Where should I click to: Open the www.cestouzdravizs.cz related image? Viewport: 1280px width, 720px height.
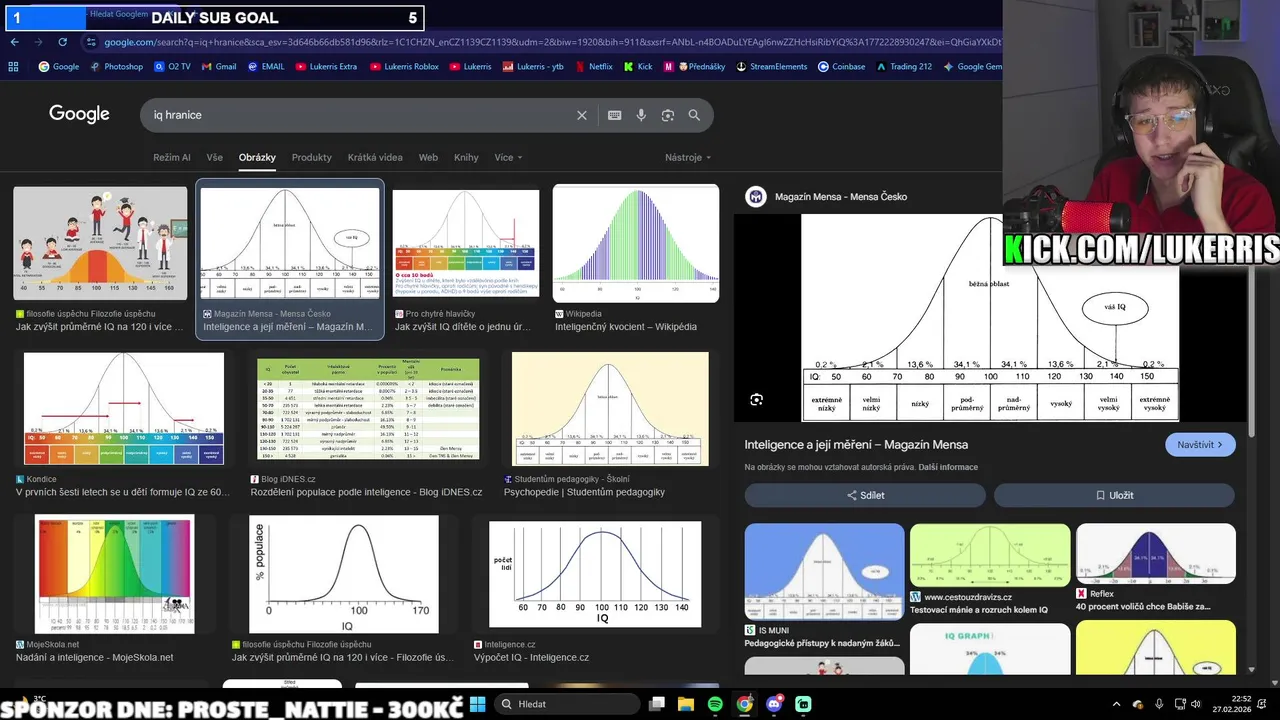(x=990, y=556)
